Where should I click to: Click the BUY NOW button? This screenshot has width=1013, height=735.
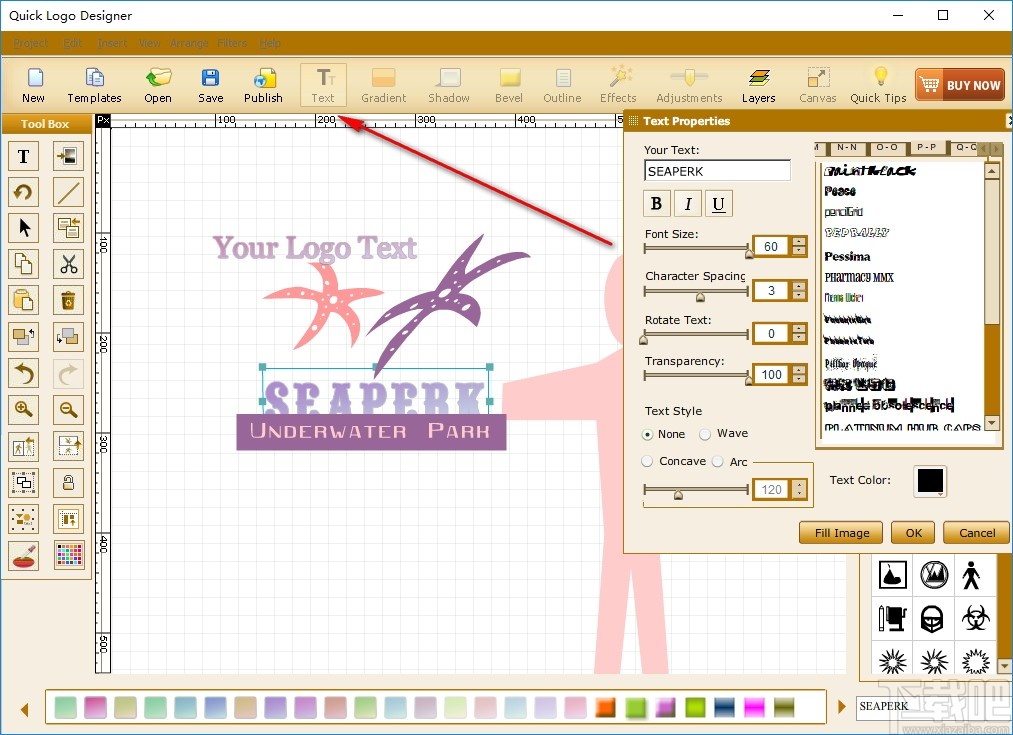point(959,85)
